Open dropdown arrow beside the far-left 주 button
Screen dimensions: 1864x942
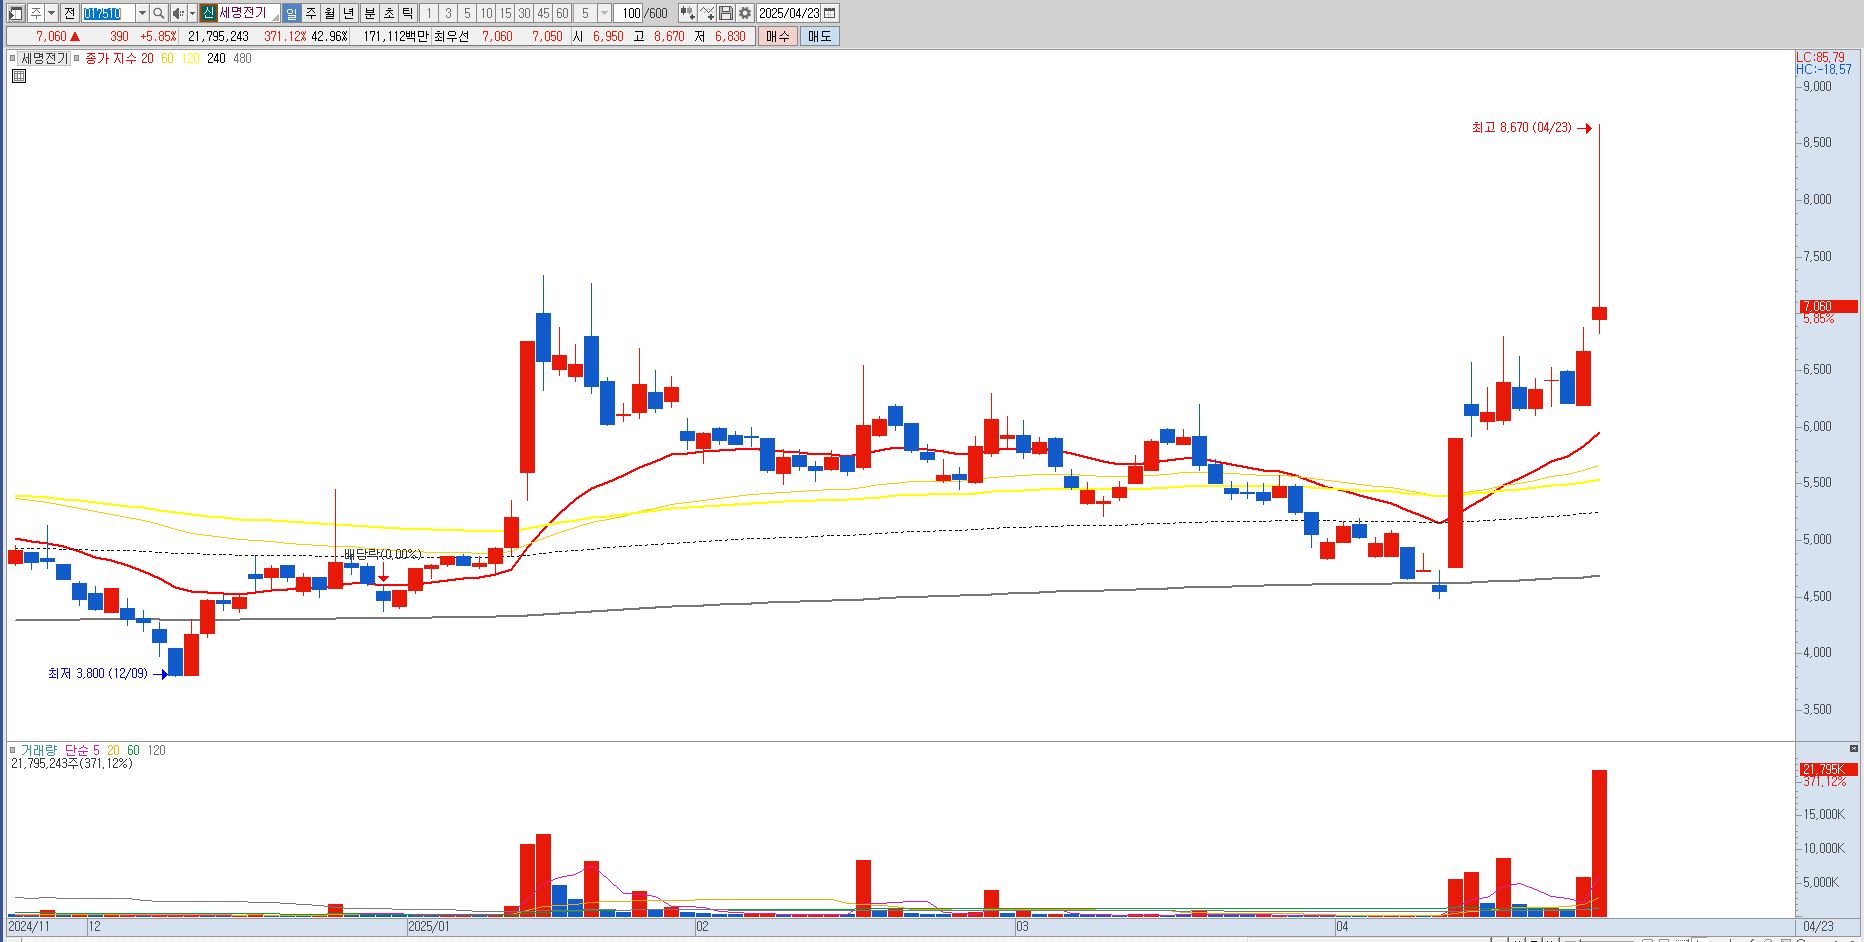[51, 13]
